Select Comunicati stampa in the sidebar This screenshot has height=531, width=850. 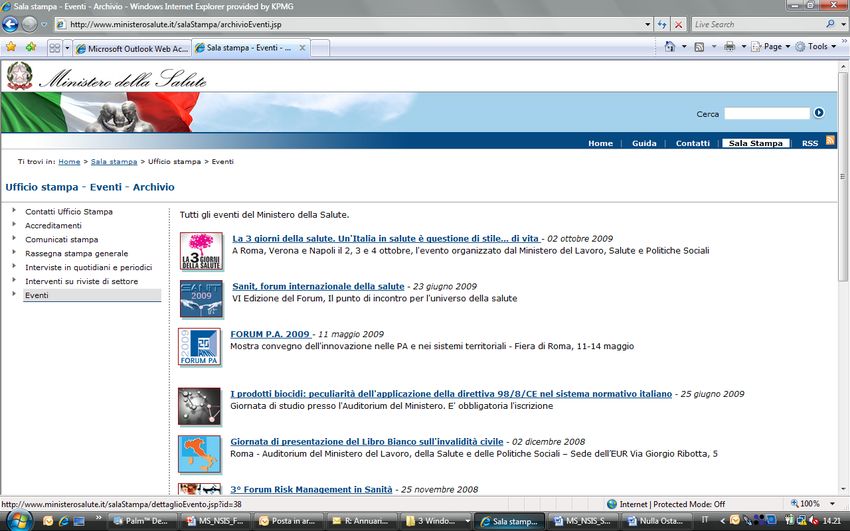point(62,240)
